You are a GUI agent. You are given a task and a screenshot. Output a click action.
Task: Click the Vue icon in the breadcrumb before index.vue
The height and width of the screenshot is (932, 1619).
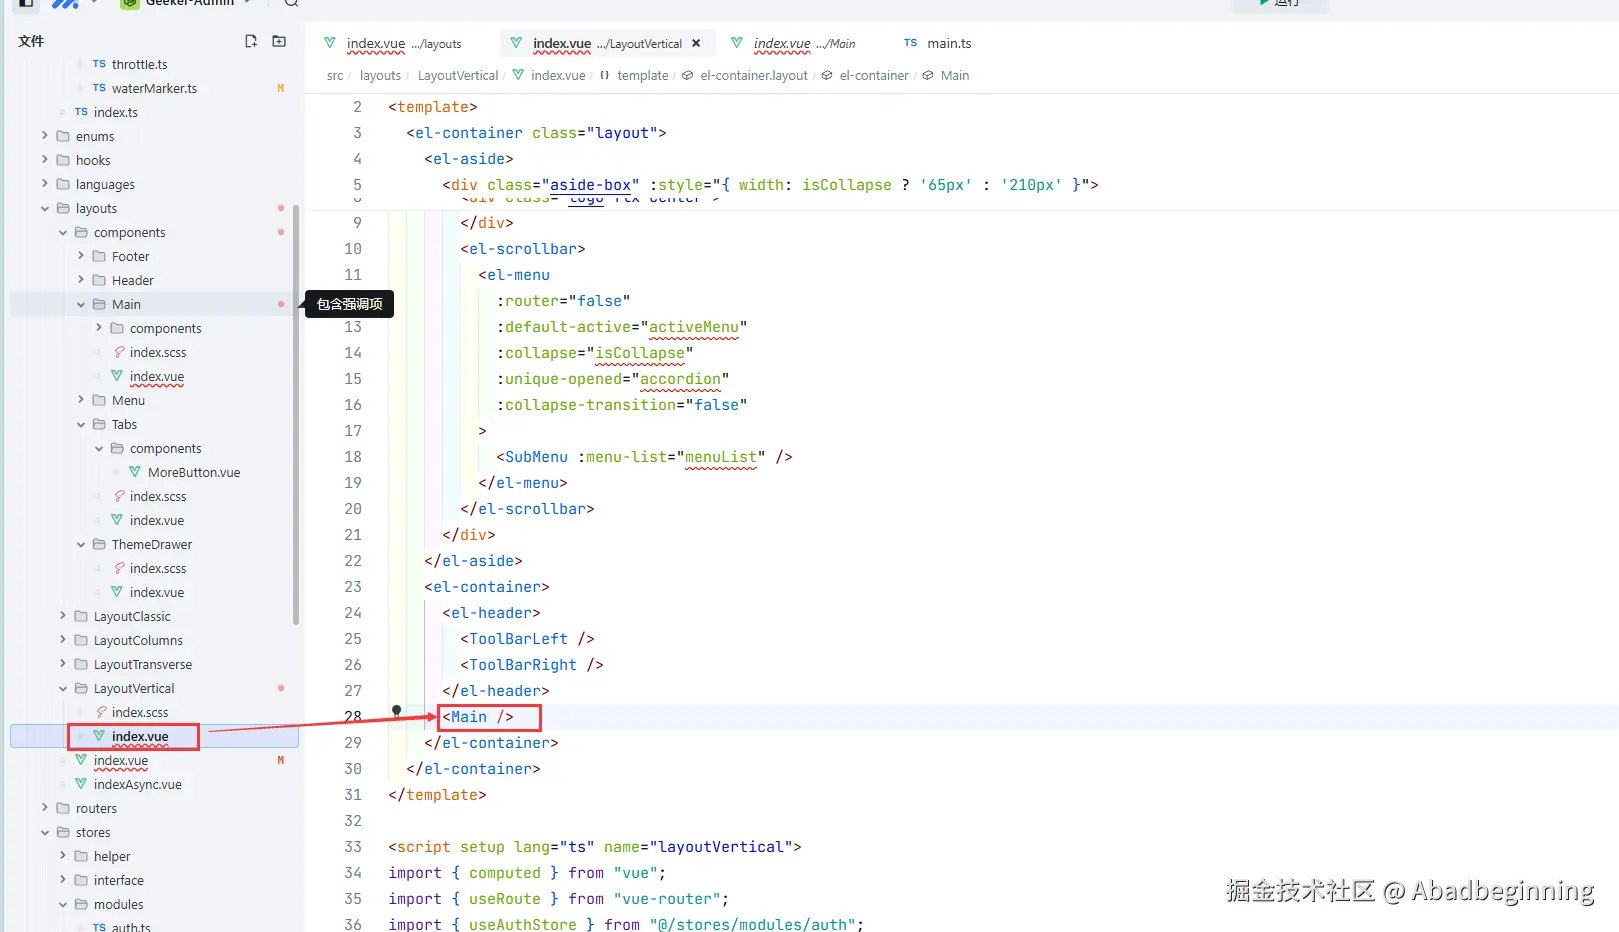518,75
